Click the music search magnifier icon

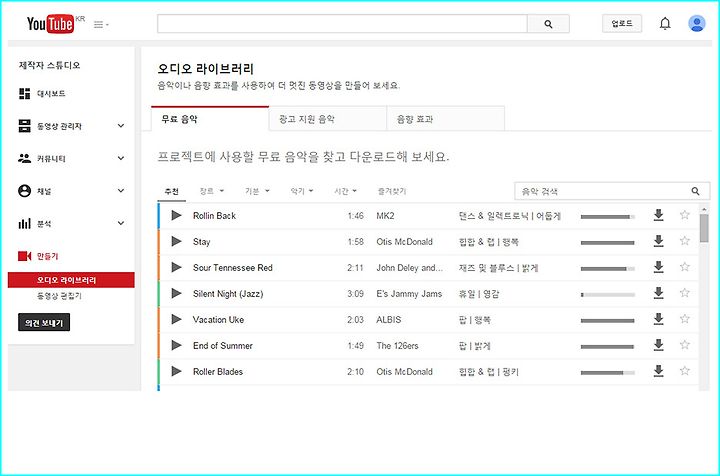coord(695,191)
